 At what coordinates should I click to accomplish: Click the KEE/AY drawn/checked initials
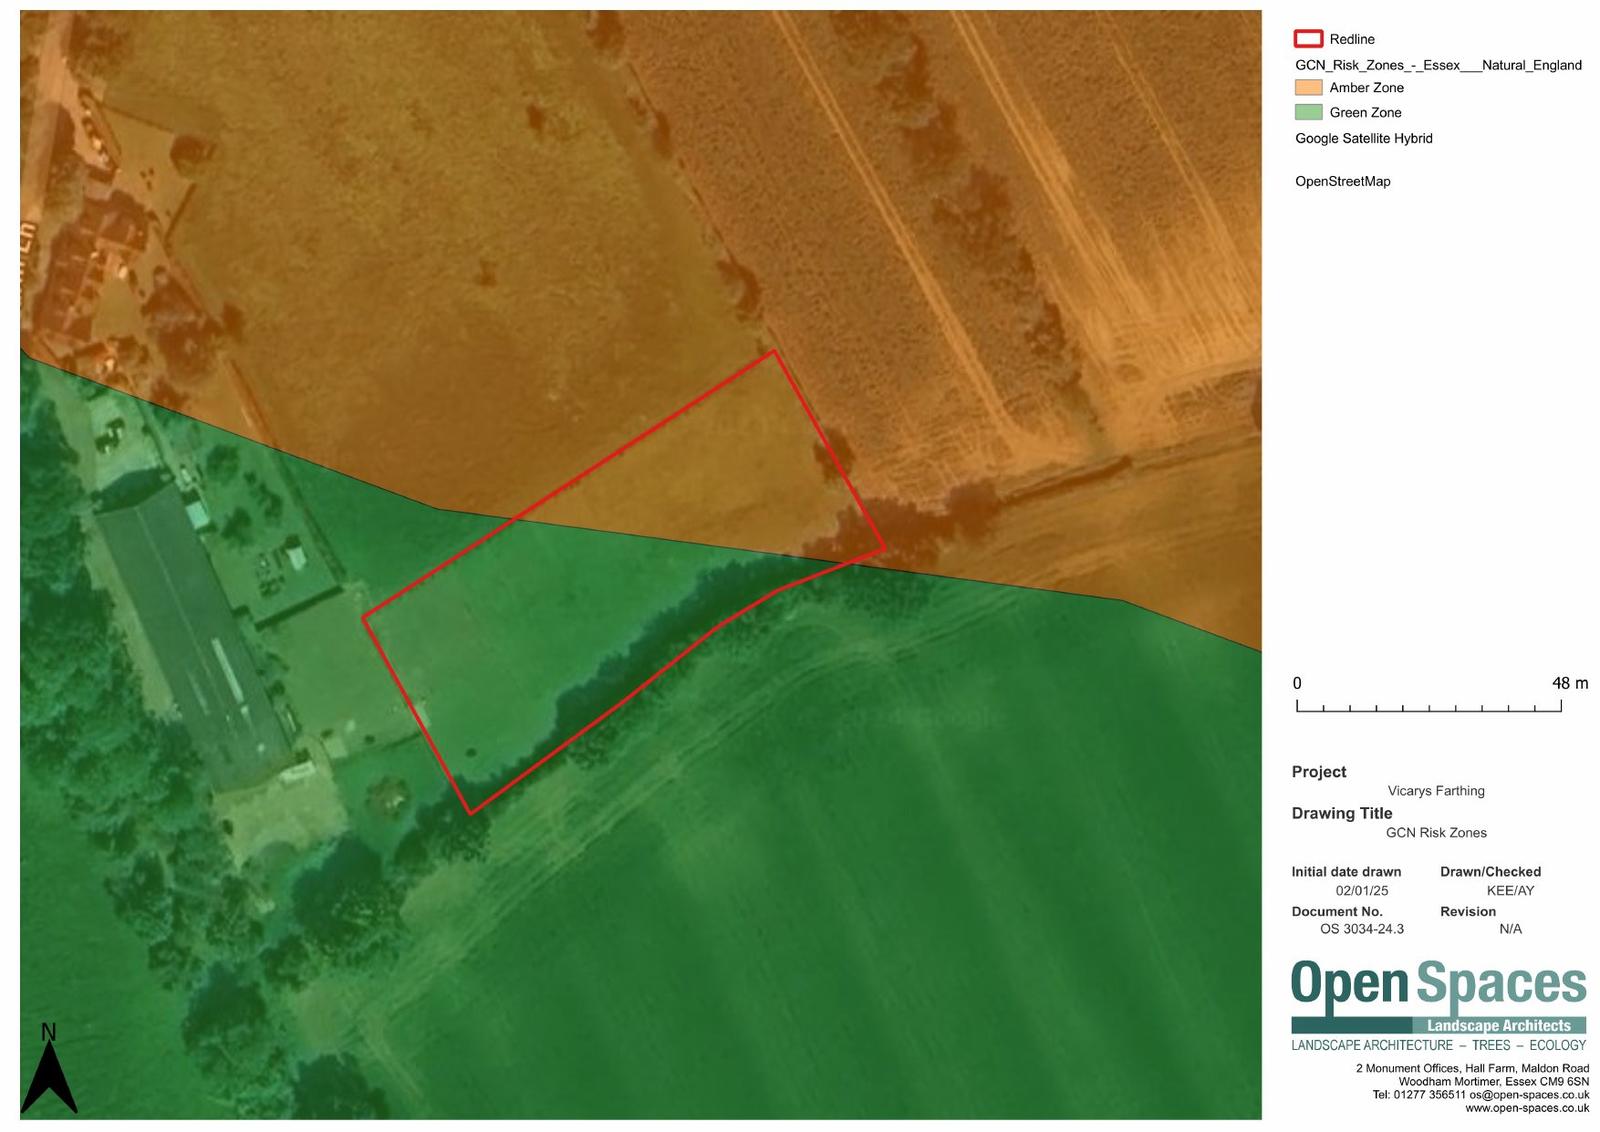pyautogui.click(x=1509, y=890)
